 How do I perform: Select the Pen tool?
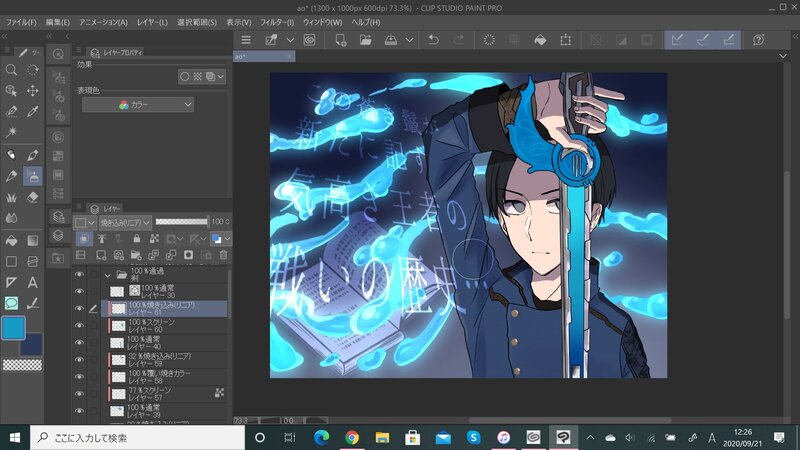(x=33, y=155)
